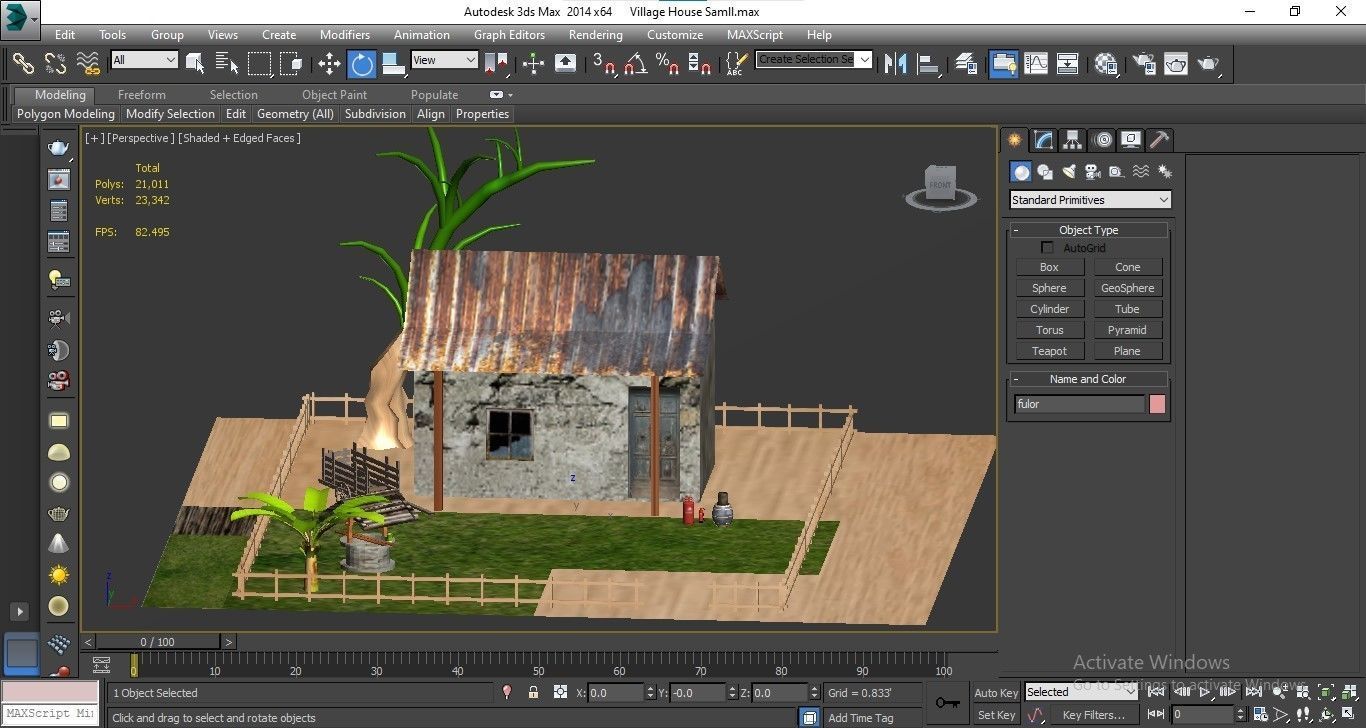
Task: Open the reference coordinate View dropdown
Action: click(444, 60)
